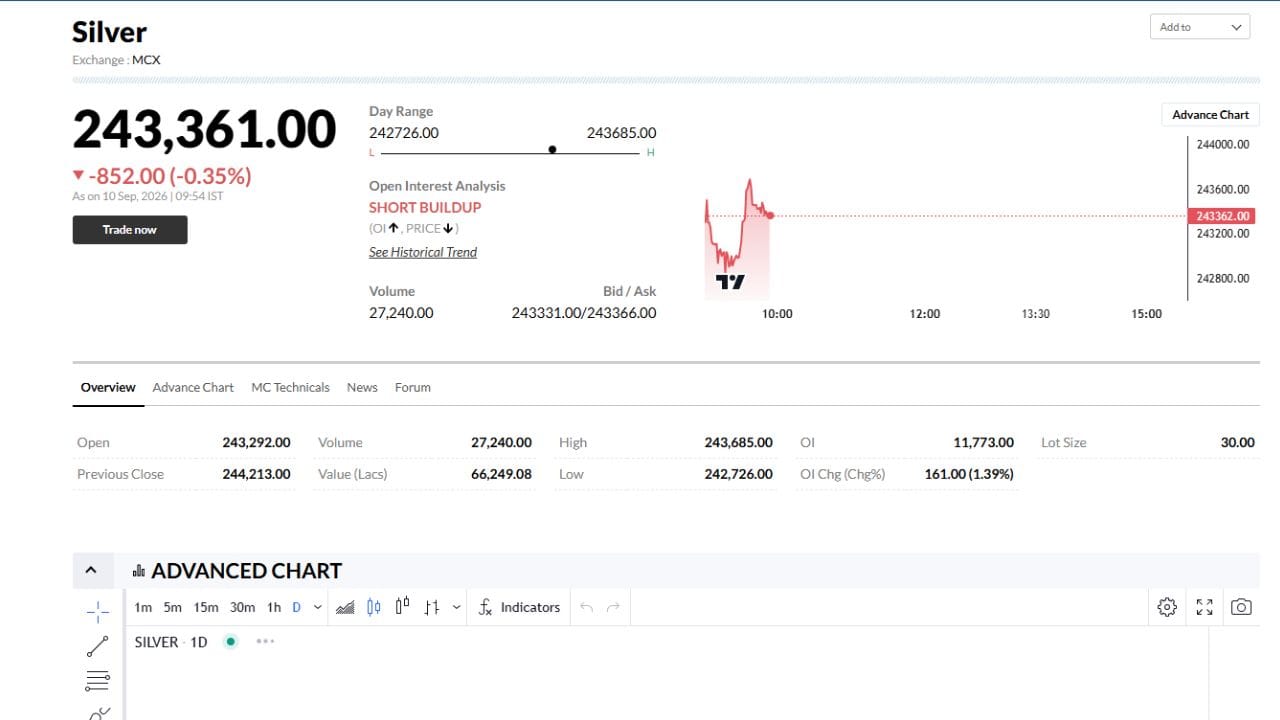
Task: Click the Lot Size value 30.00
Action: click(x=1238, y=442)
